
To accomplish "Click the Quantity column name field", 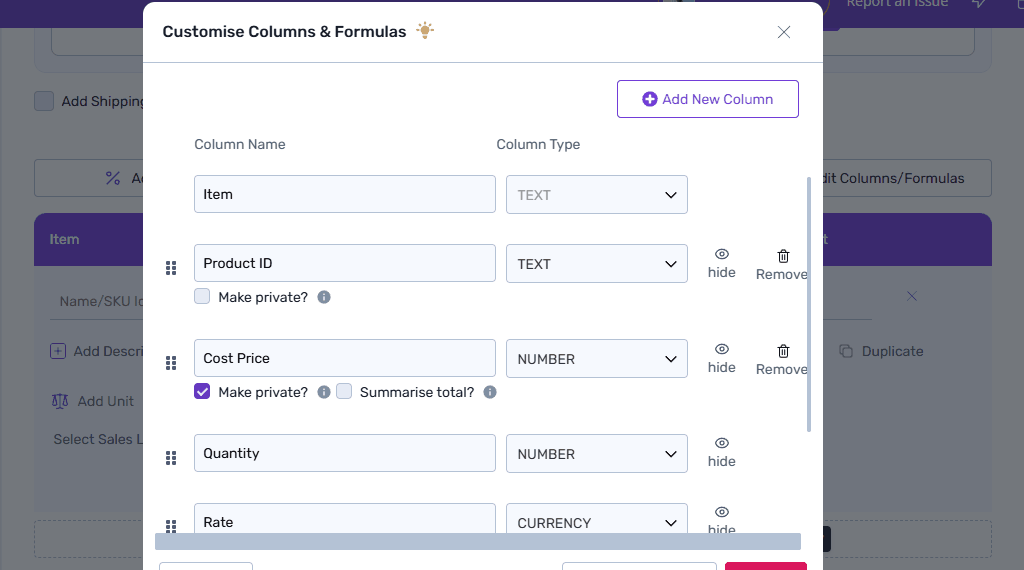I will [x=344, y=453].
